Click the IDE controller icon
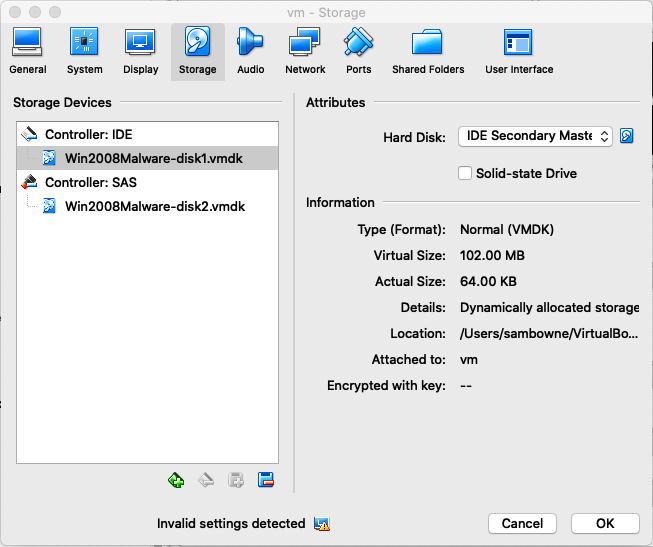 coord(29,134)
